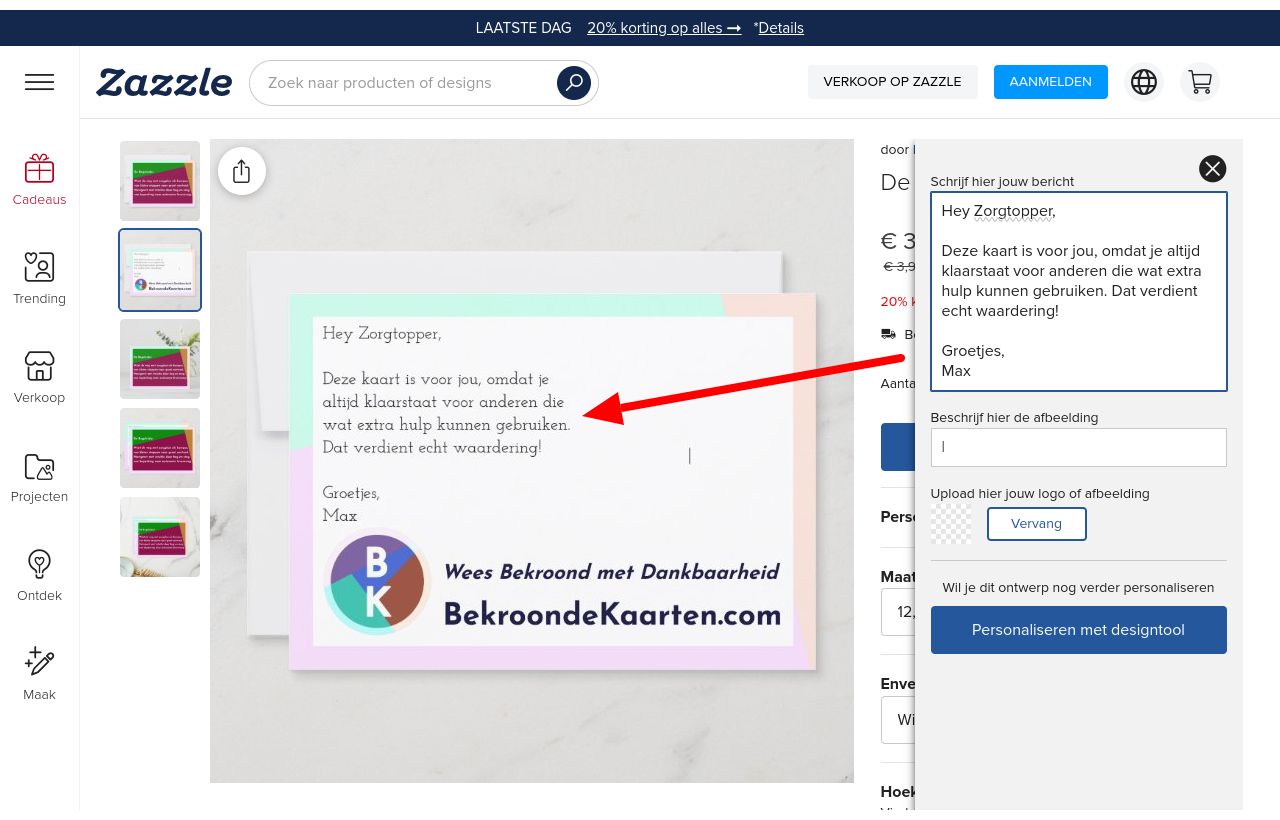Click the Verkoop op Zazzle button

892,82
